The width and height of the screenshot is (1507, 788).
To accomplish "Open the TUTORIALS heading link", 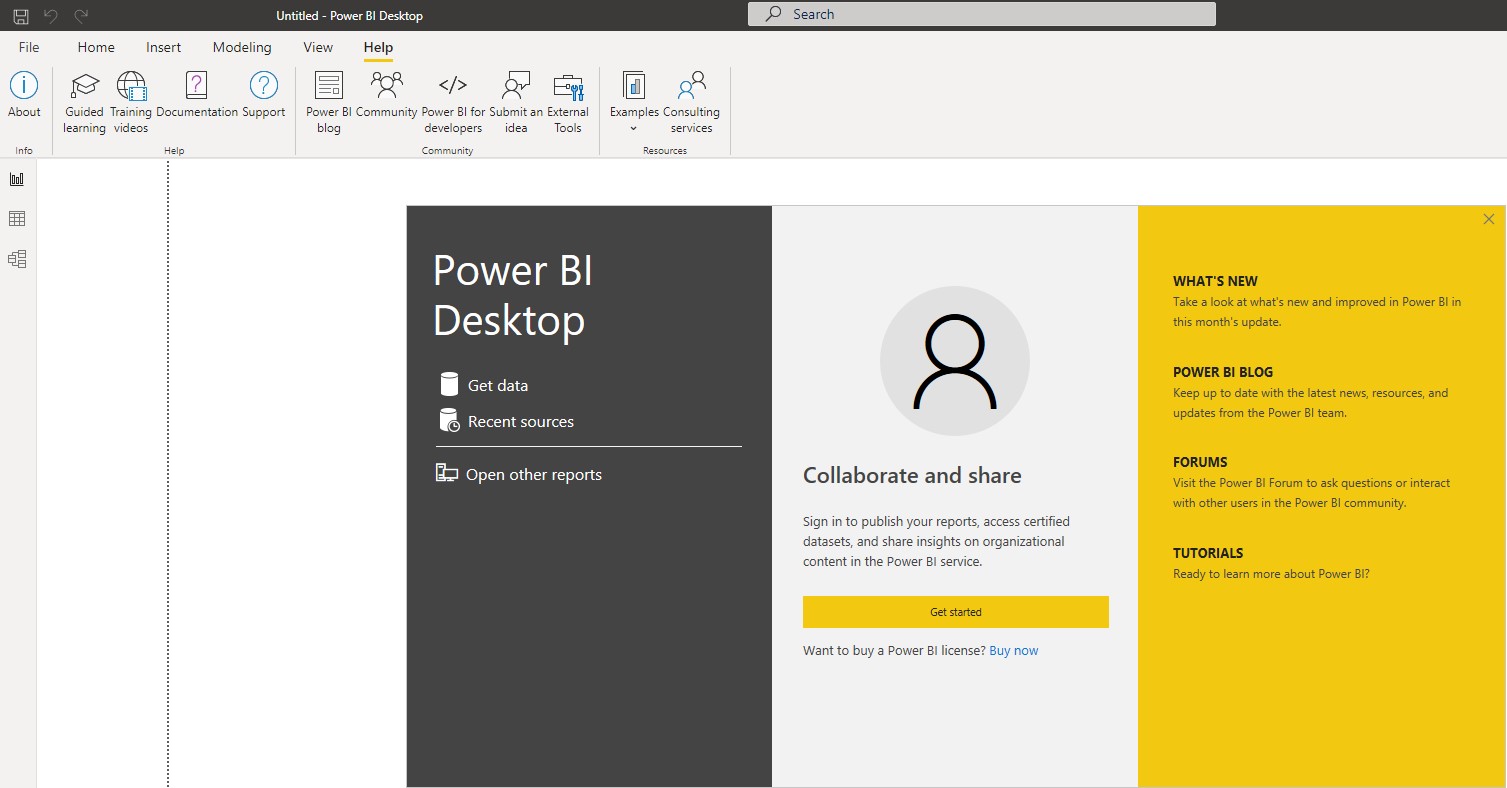I will 1208,553.
